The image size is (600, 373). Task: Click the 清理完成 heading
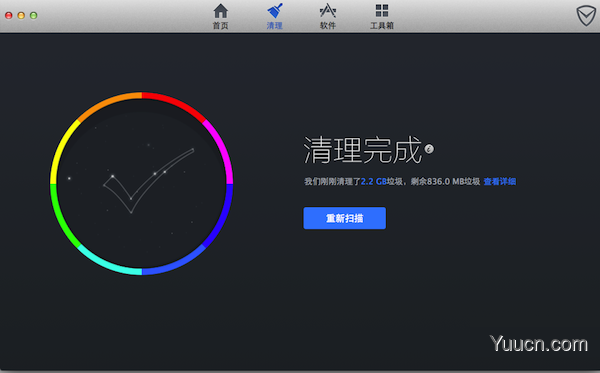(362, 150)
